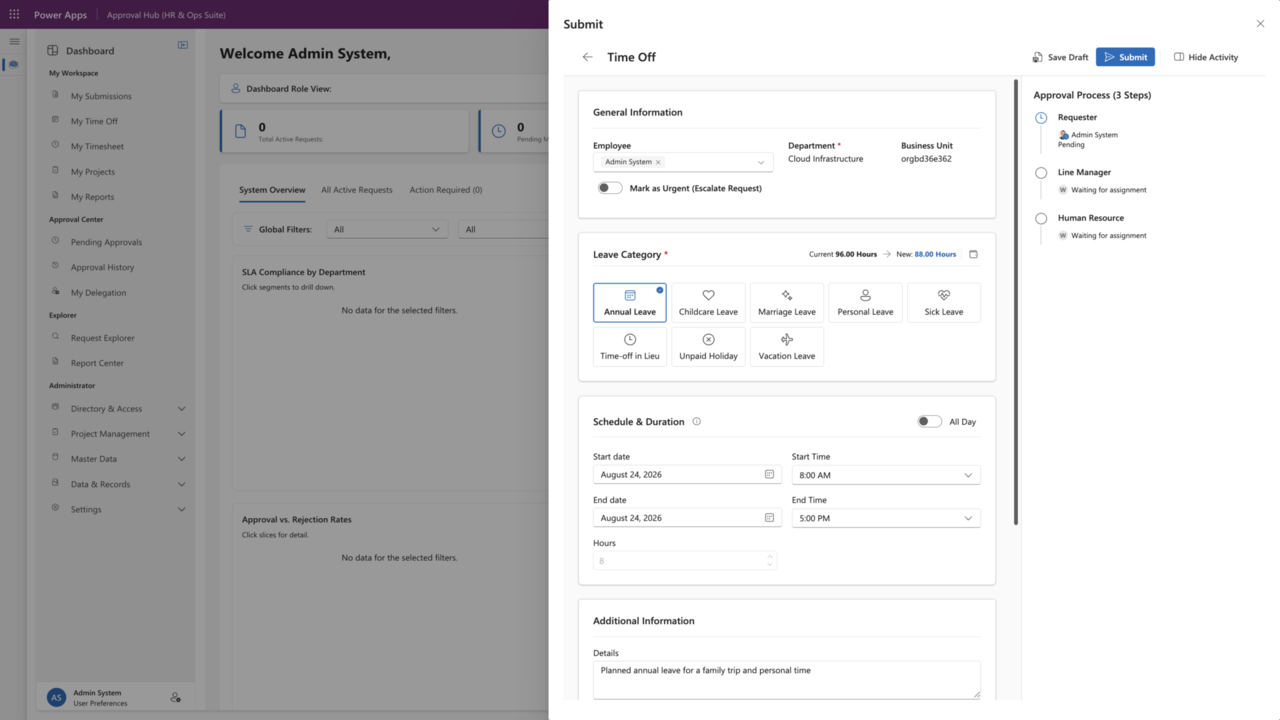Select Unpaid Holiday category
1280x720 pixels.
708,347
